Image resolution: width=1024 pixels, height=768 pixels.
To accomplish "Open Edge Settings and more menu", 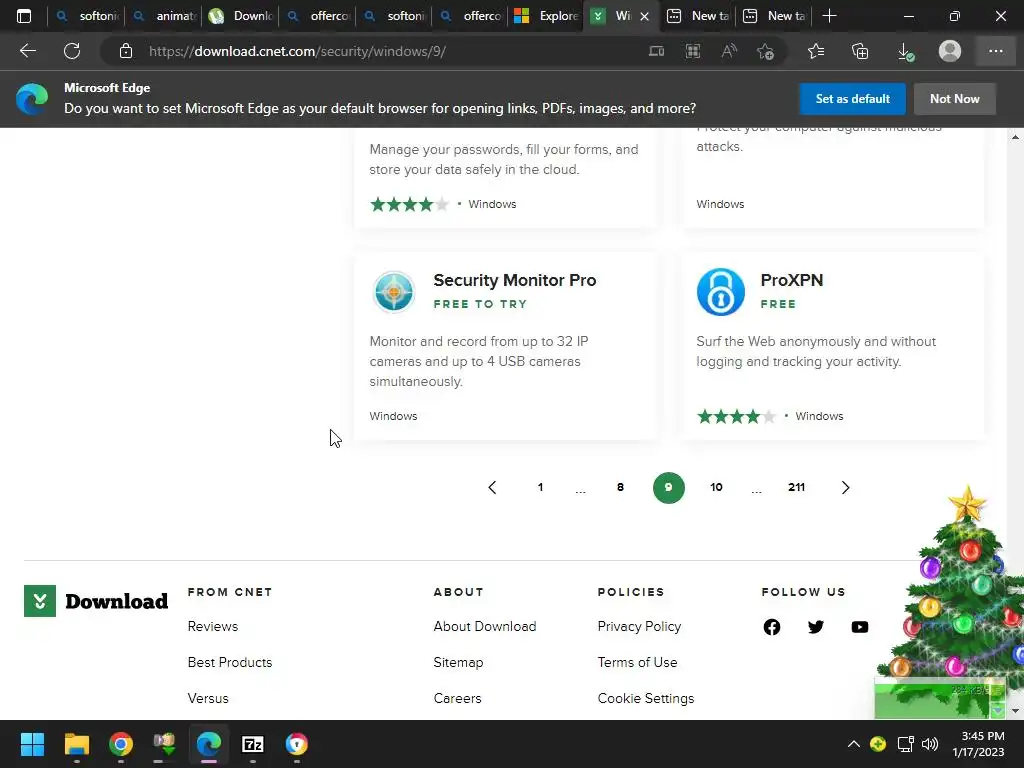I will pos(995,51).
